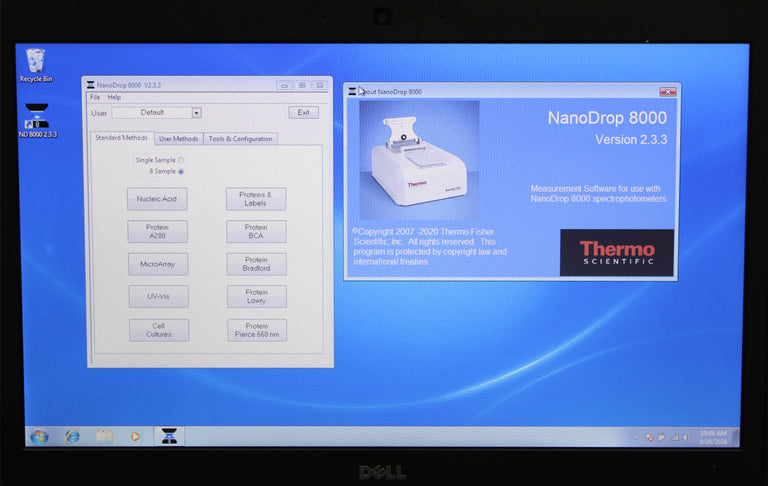768x486 pixels.
Task: Launch Internet Explorer from the taskbar
Action: click(x=73, y=436)
